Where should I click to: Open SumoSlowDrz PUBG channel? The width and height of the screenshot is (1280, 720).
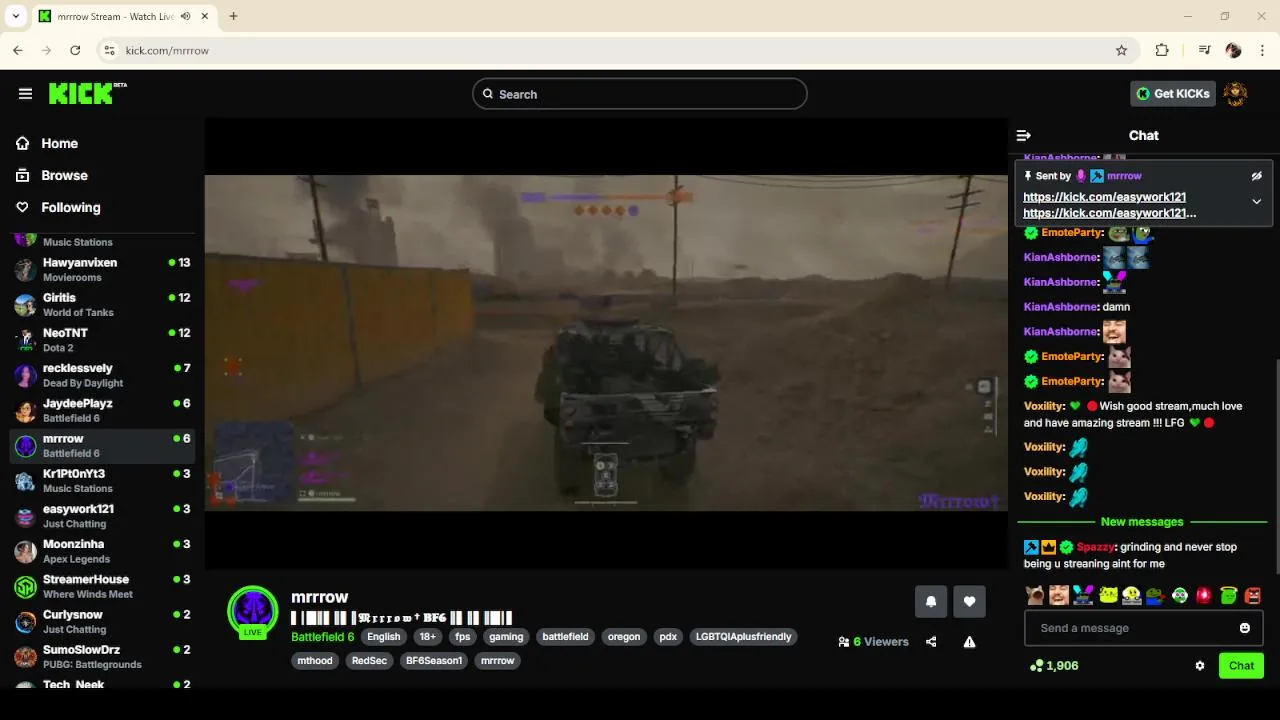pos(102,656)
